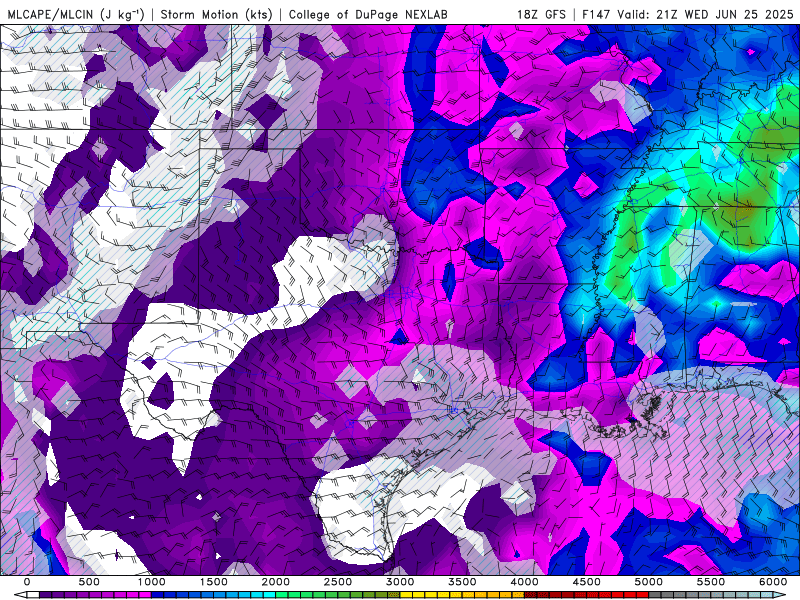Click the right arrow end of the color bar

pyautogui.click(x=780, y=595)
